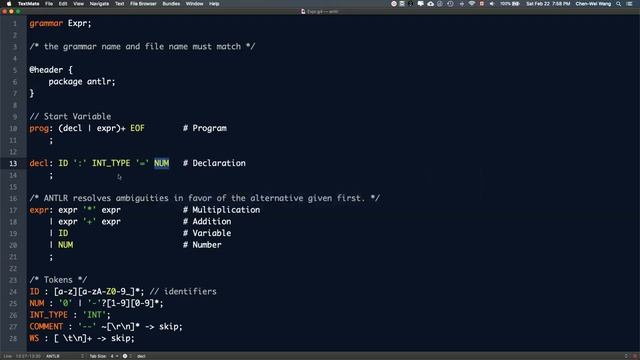Click the '# Variable' label
The image size is (640, 360).
coord(207,233)
